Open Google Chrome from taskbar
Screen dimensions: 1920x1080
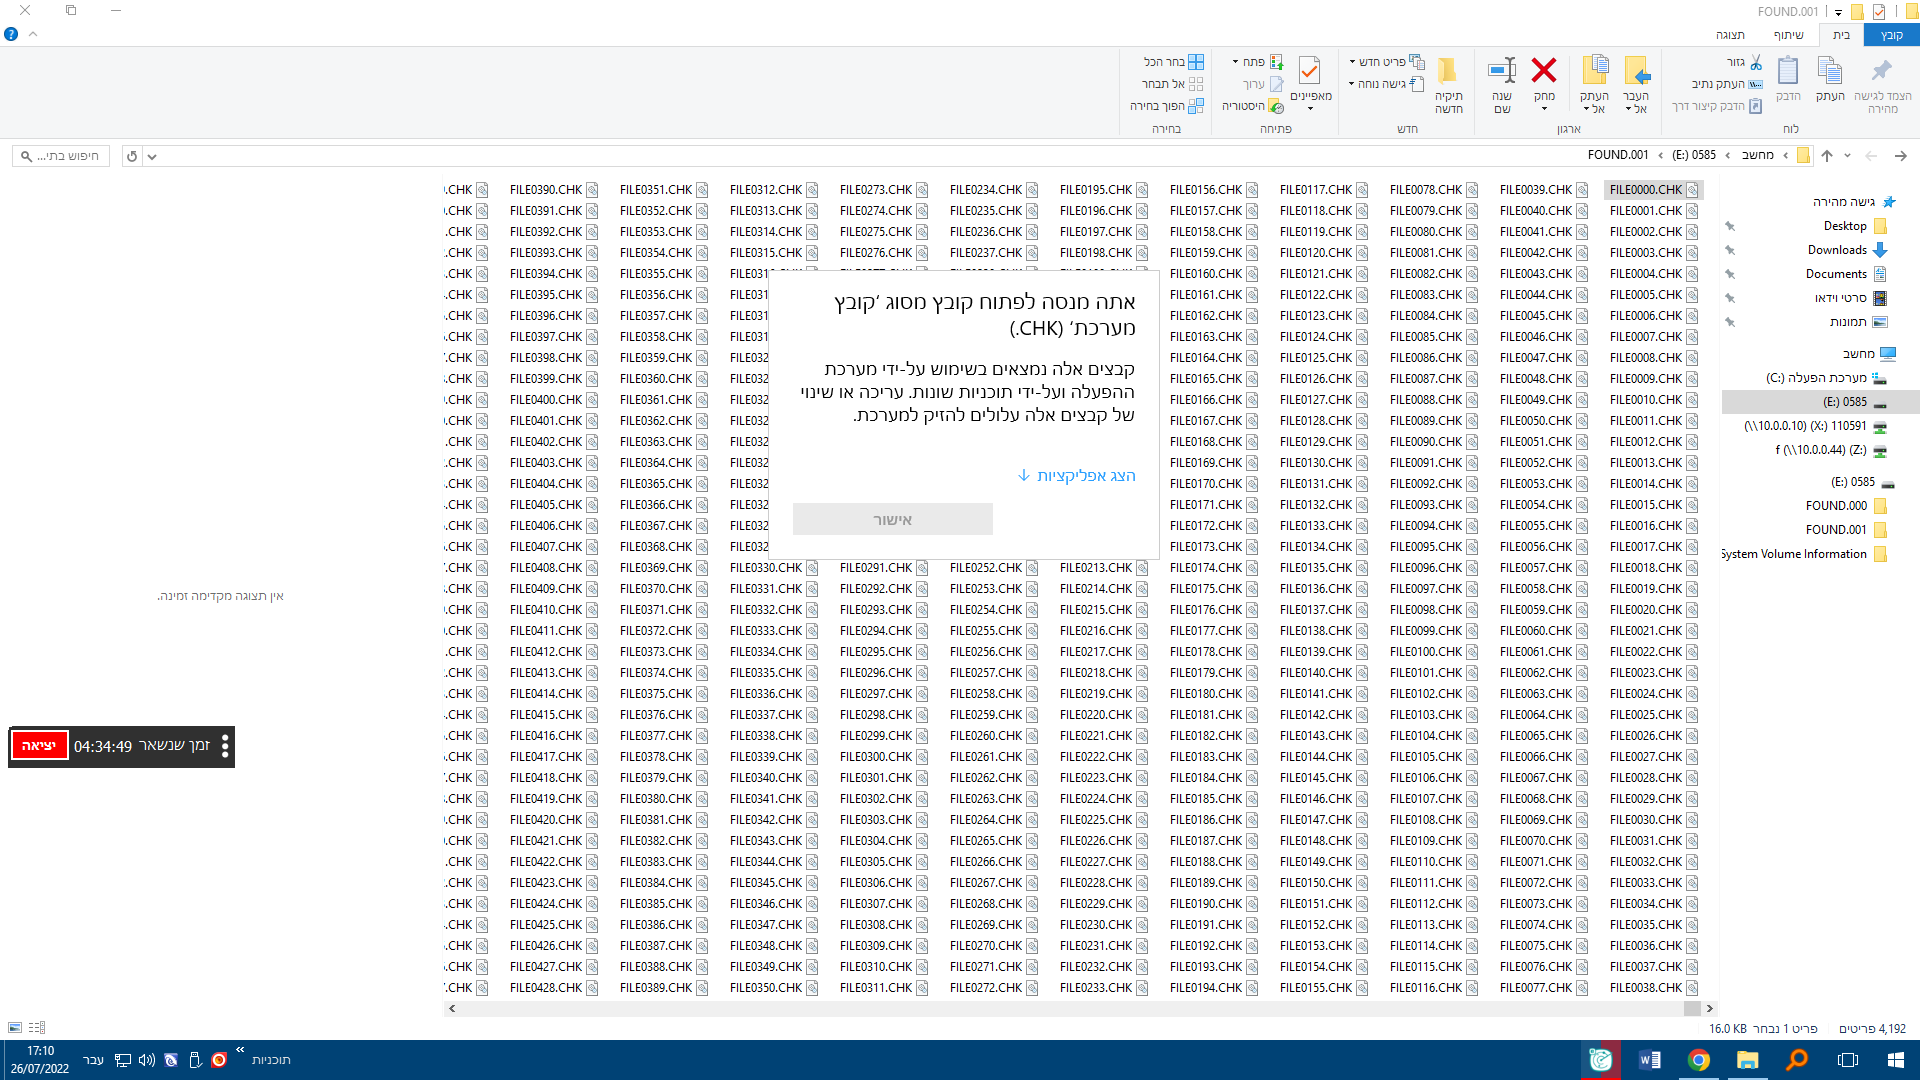point(1698,1060)
